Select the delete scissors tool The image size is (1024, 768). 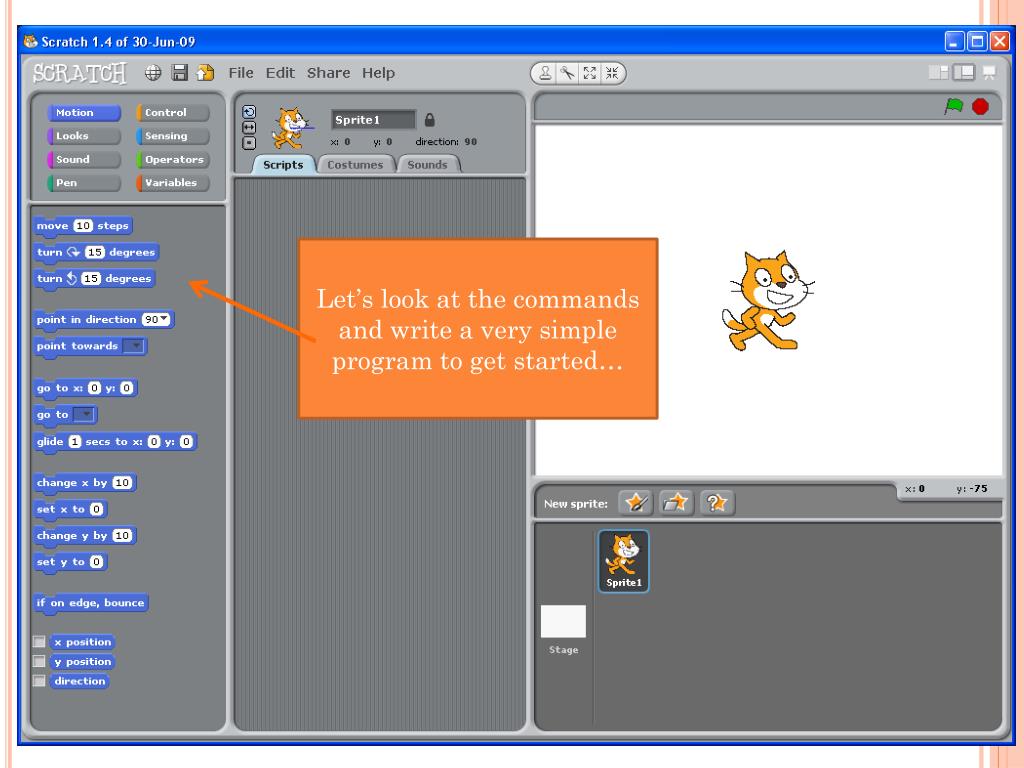568,73
